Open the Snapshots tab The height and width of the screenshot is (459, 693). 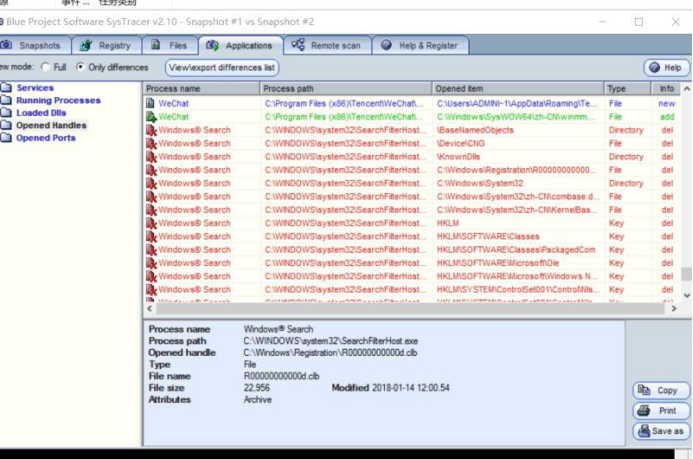35,46
